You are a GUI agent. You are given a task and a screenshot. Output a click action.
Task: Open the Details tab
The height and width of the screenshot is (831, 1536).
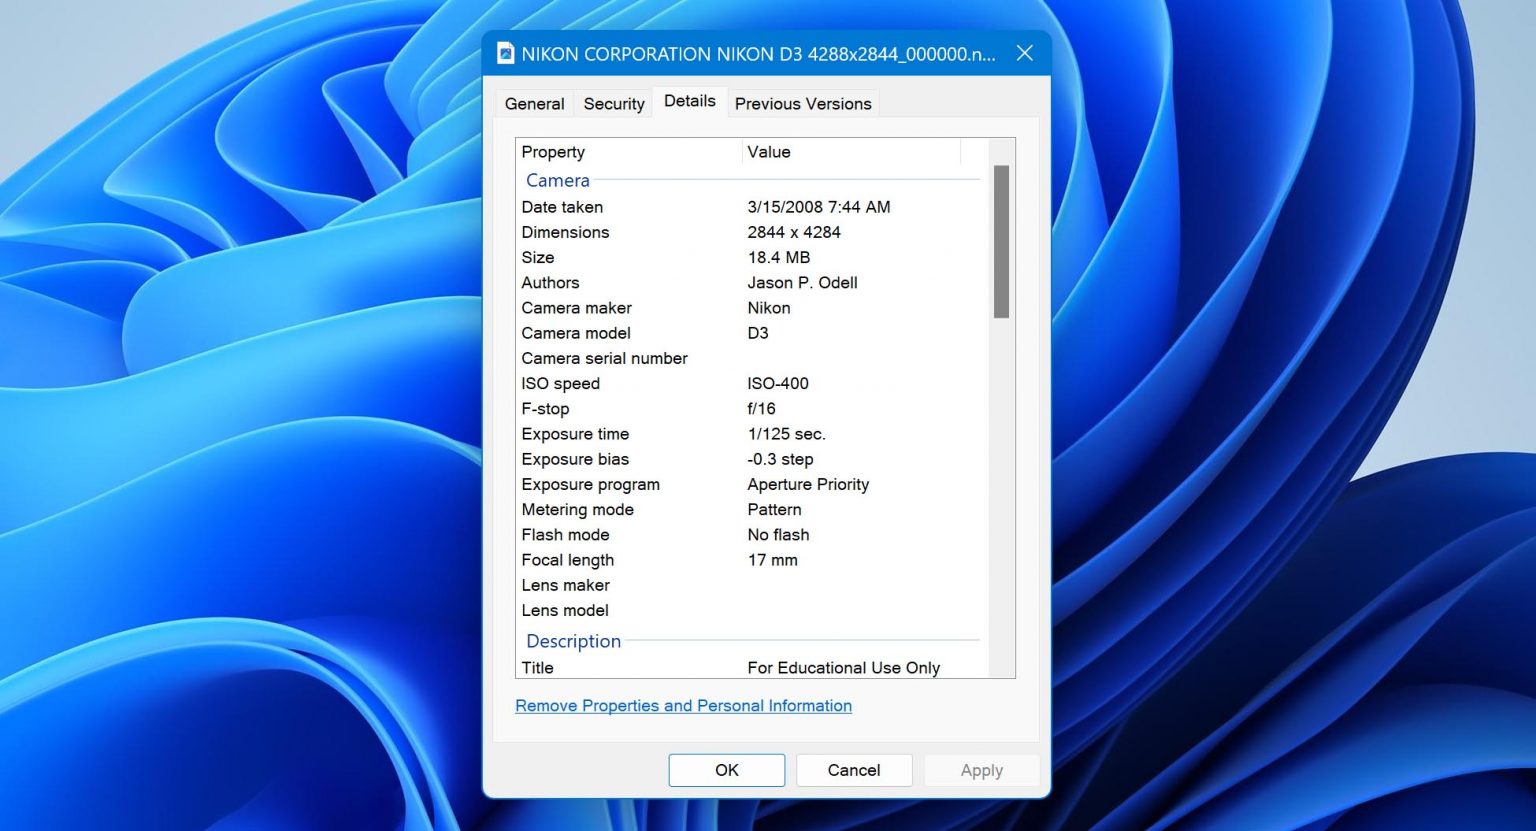point(689,101)
